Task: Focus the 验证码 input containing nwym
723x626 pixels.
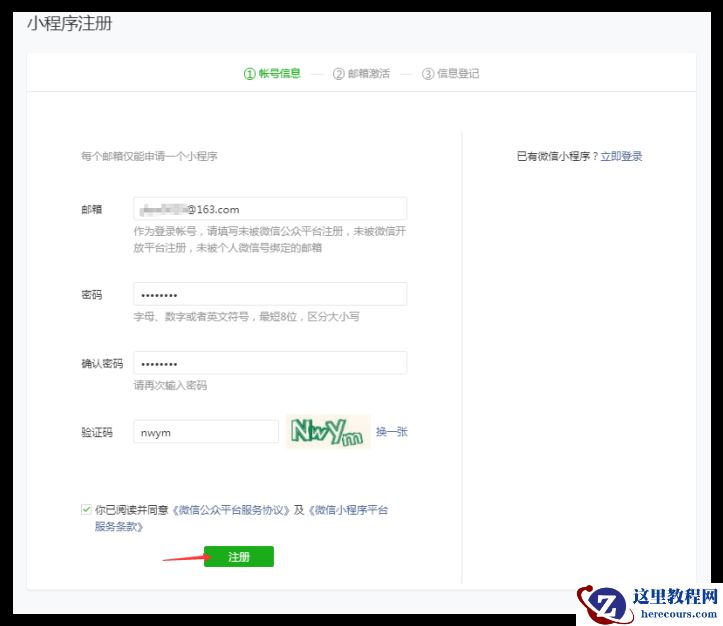Action: [x=205, y=432]
